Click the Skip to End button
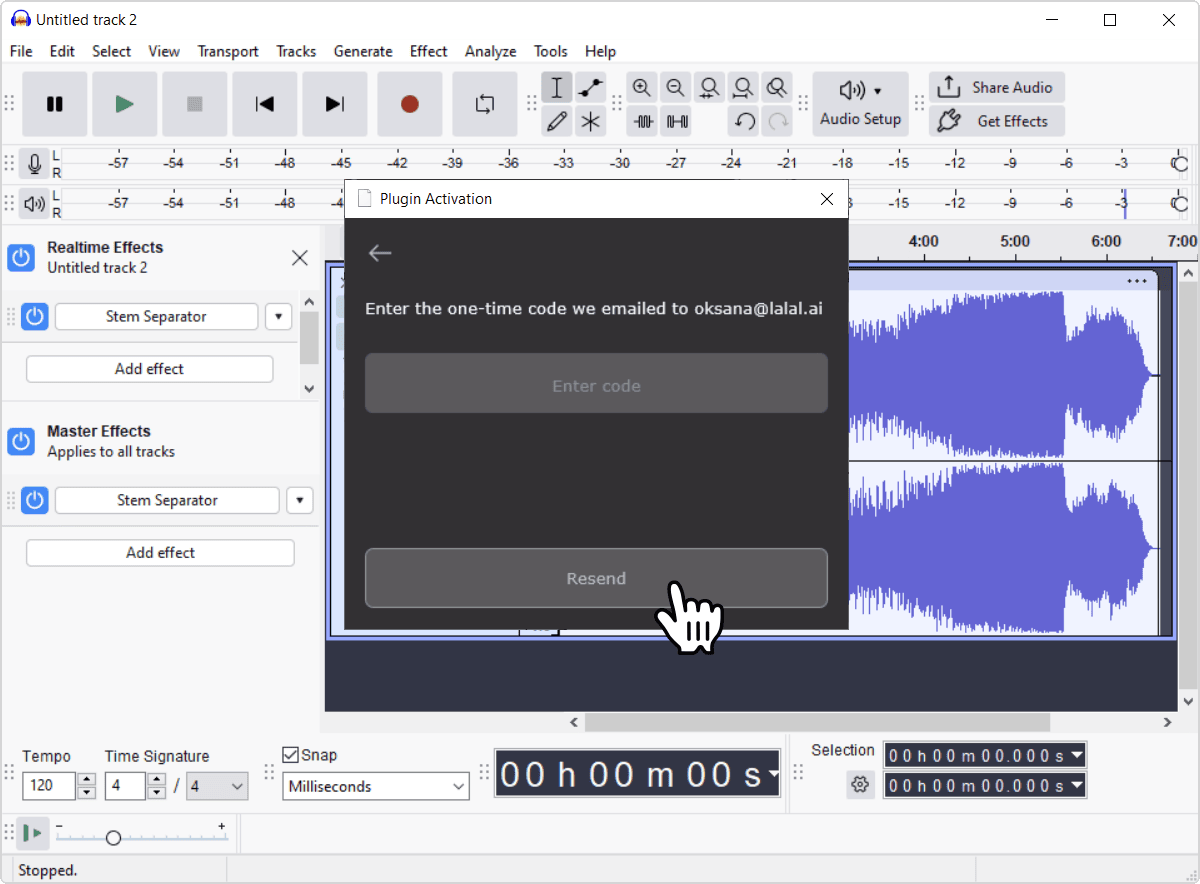Viewport: 1200px width, 884px height. (x=335, y=104)
